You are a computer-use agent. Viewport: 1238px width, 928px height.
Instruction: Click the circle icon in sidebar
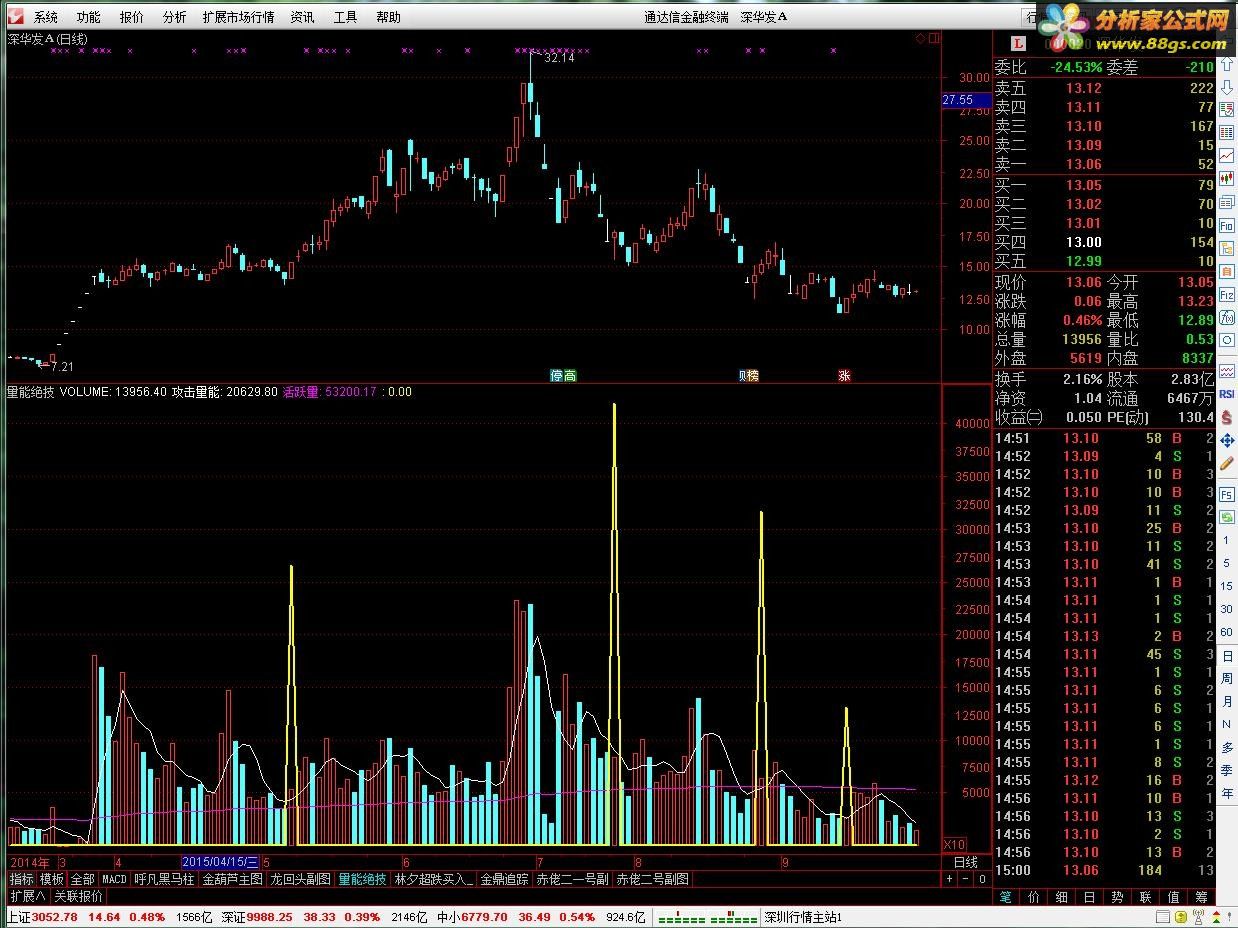click(1226, 339)
